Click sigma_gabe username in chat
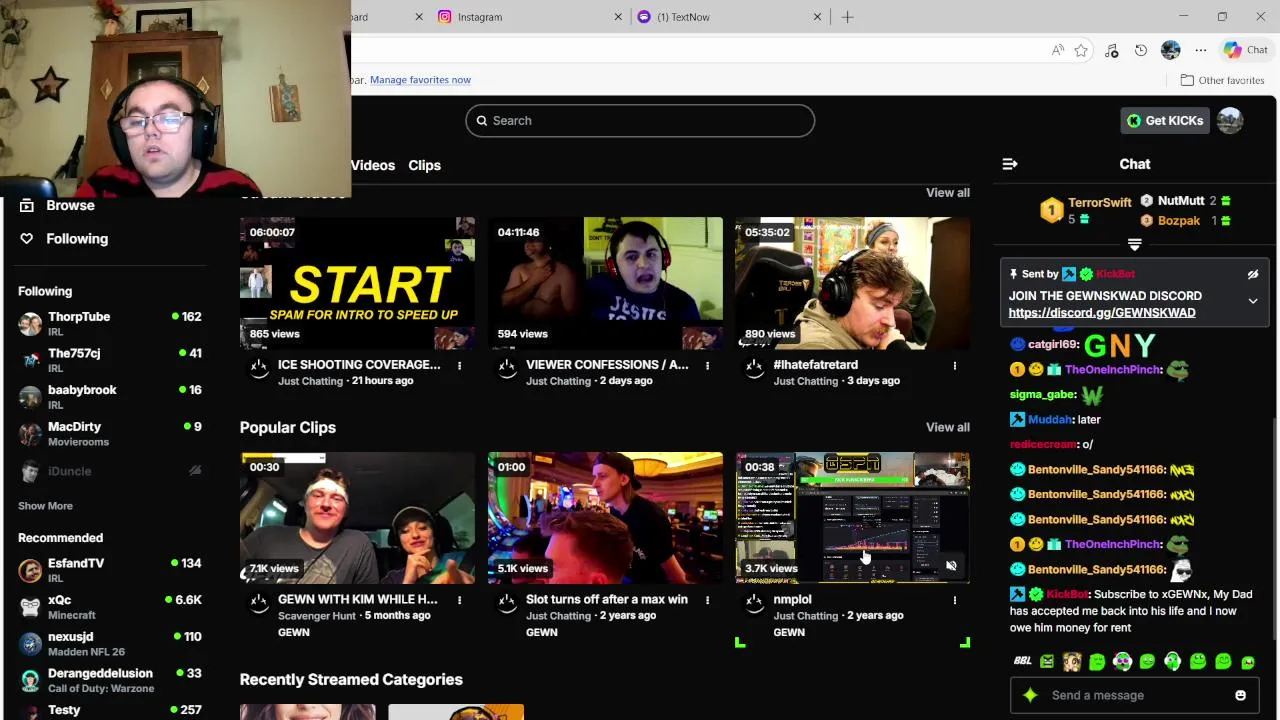The height and width of the screenshot is (720, 1280). (x=1042, y=395)
